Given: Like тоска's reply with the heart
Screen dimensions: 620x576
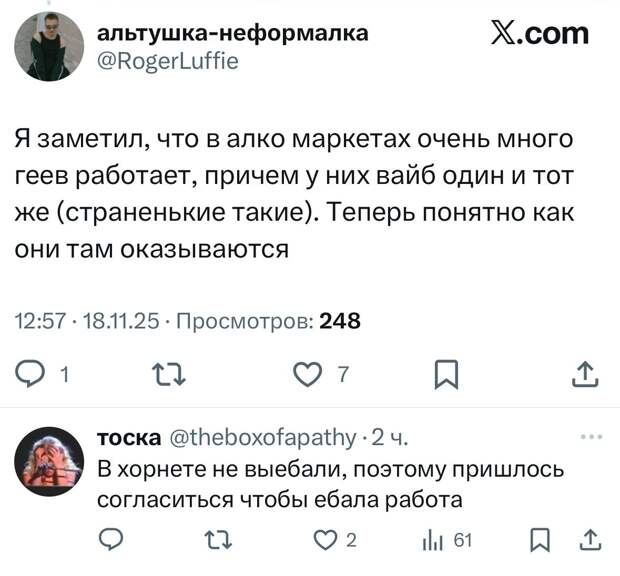Looking at the screenshot, I should (324, 541).
